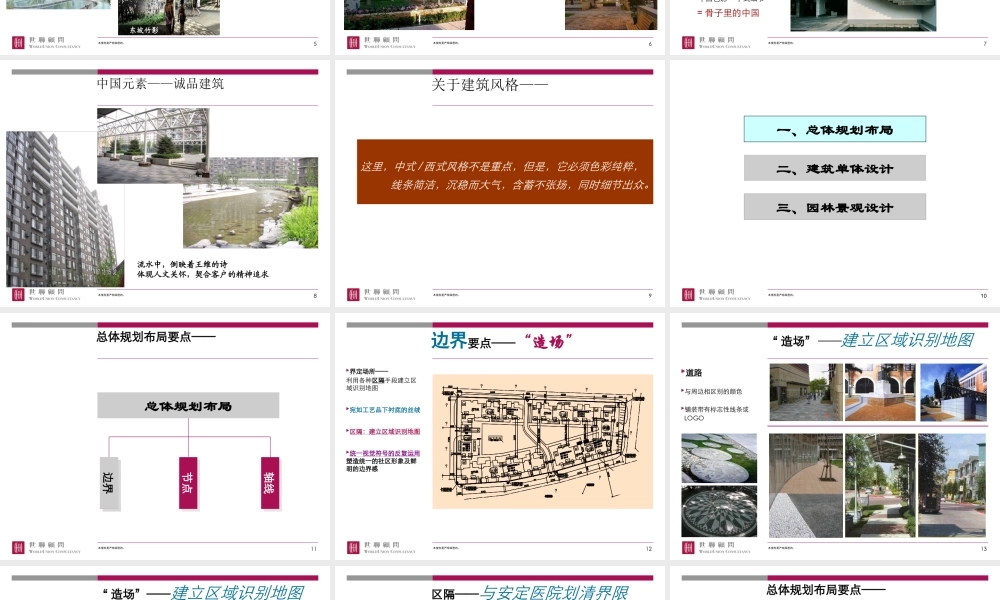Click the gray 总体规划布局 chart header box
The image size is (1000, 600).
coord(188,406)
